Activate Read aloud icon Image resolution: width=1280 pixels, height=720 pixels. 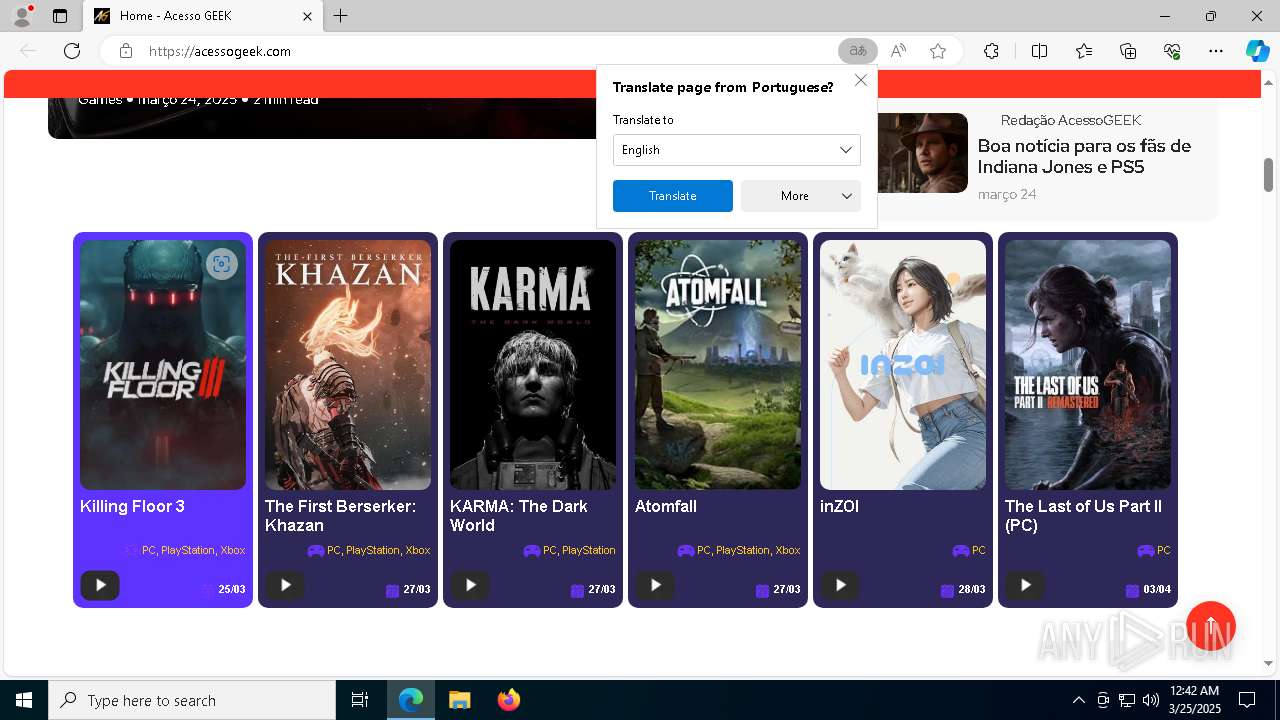point(898,51)
